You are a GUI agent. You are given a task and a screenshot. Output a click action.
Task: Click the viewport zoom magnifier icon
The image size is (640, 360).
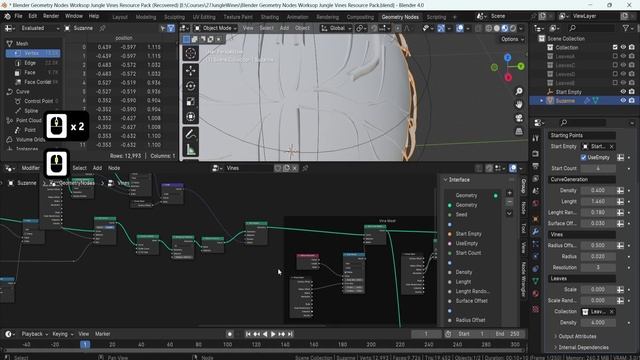click(519, 91)
